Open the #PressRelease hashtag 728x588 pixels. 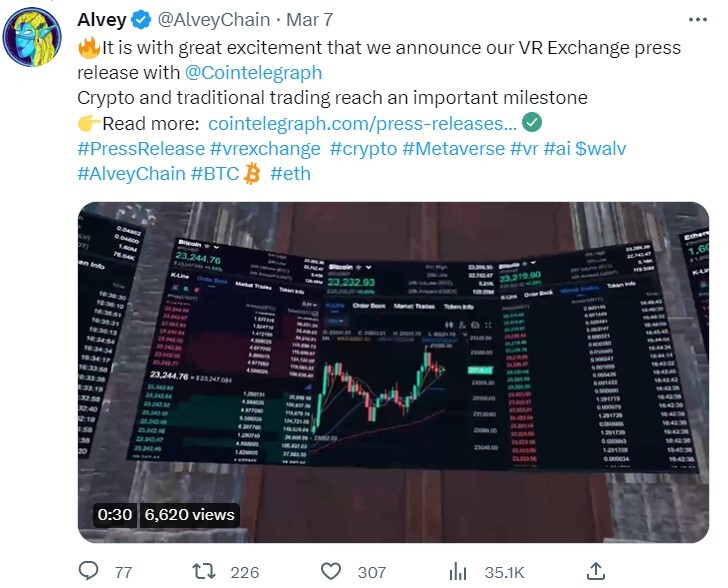tap(141, 149)
